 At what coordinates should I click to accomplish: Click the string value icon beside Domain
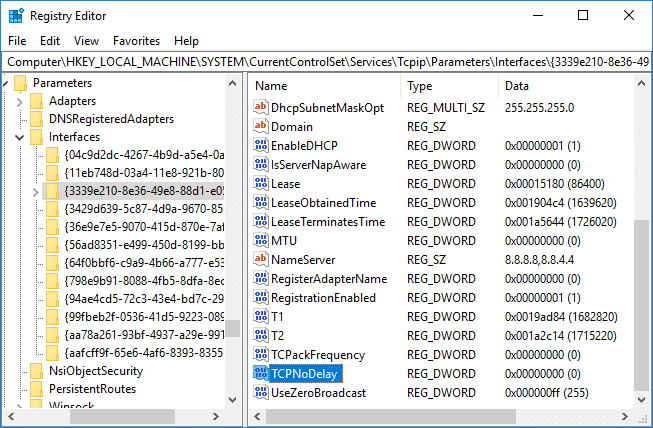260,127
